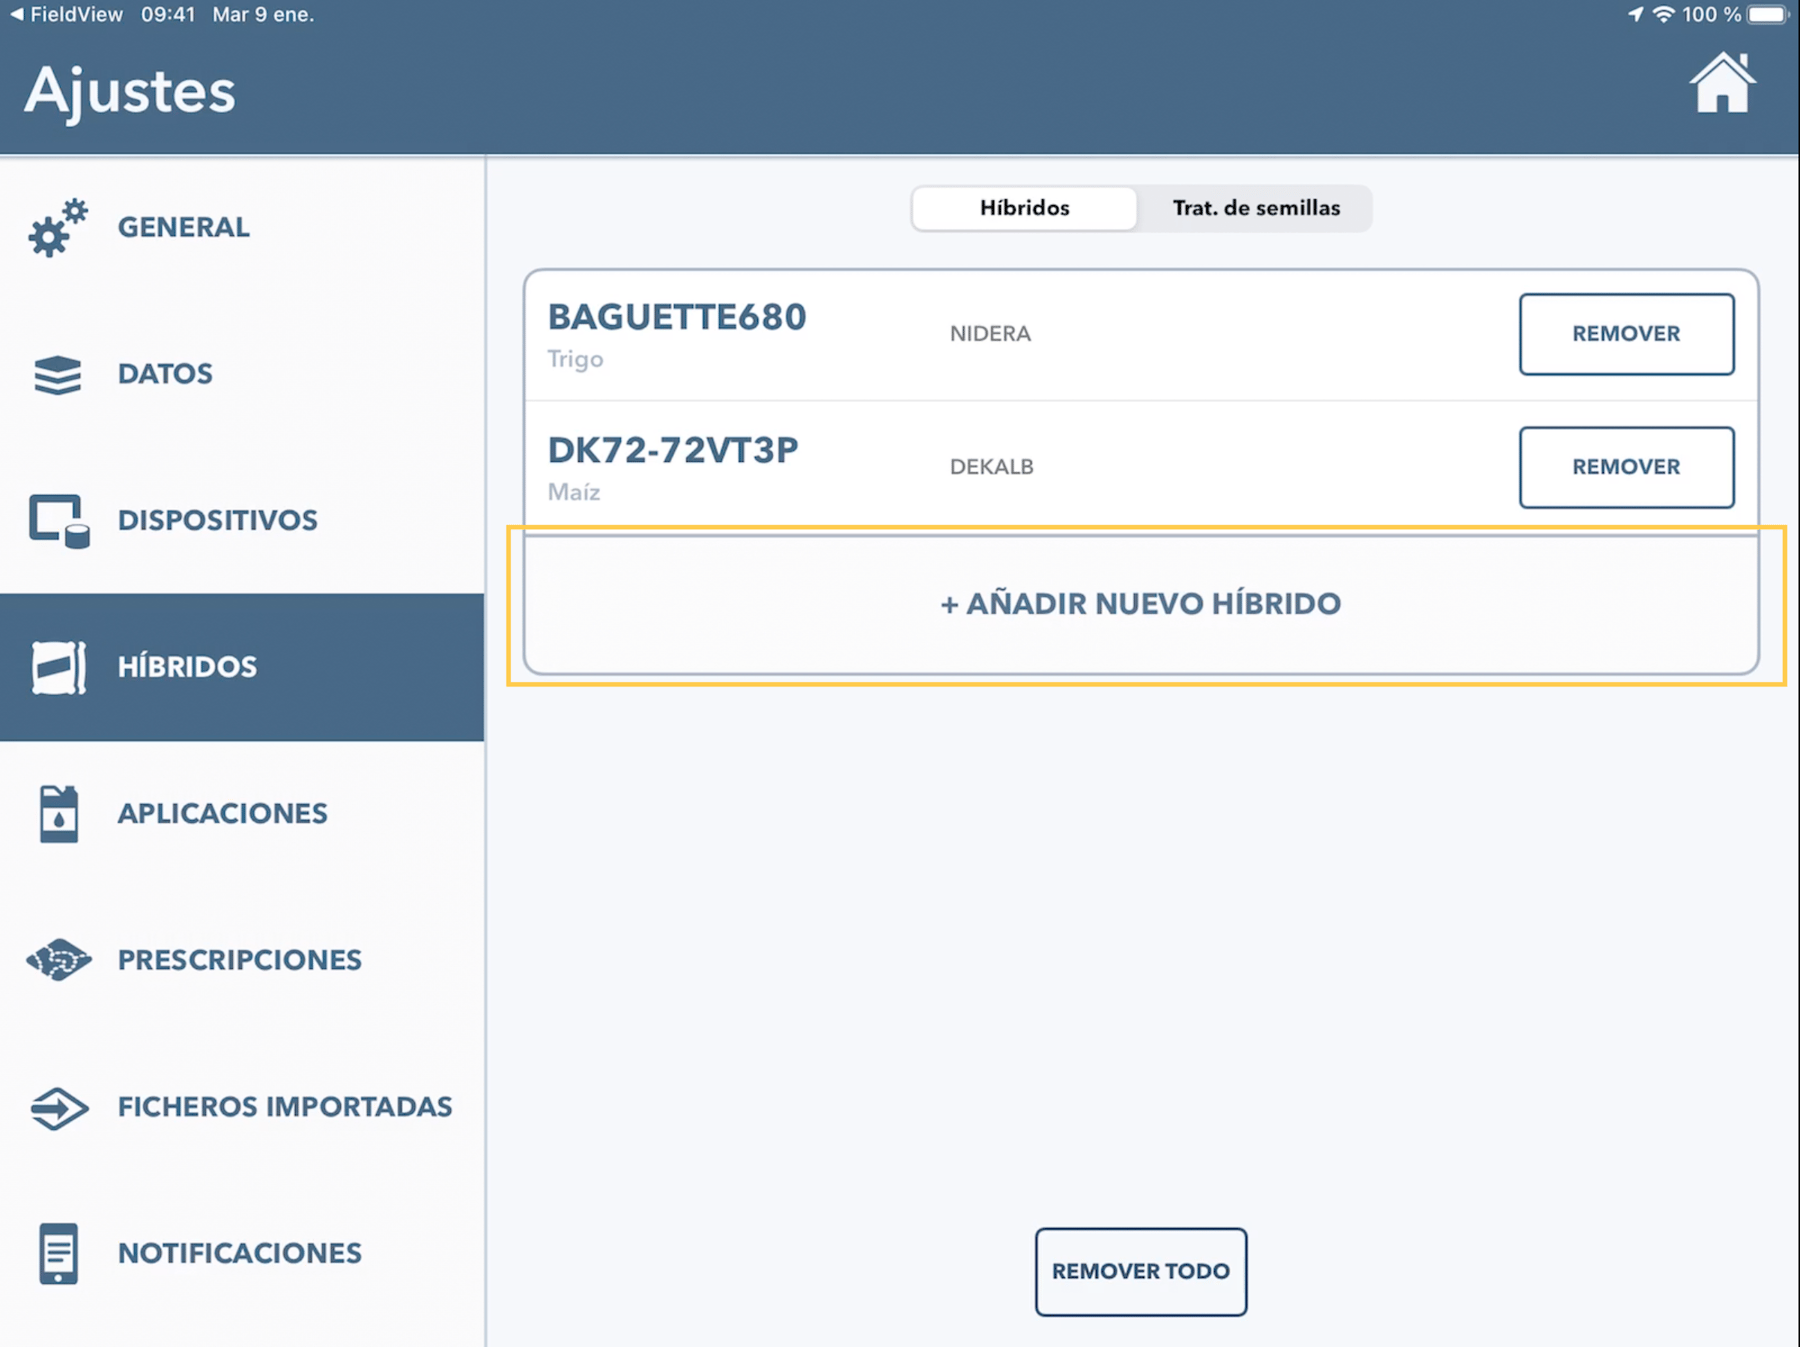Open Aplicaciones via the jug icon

click(57, 813)
